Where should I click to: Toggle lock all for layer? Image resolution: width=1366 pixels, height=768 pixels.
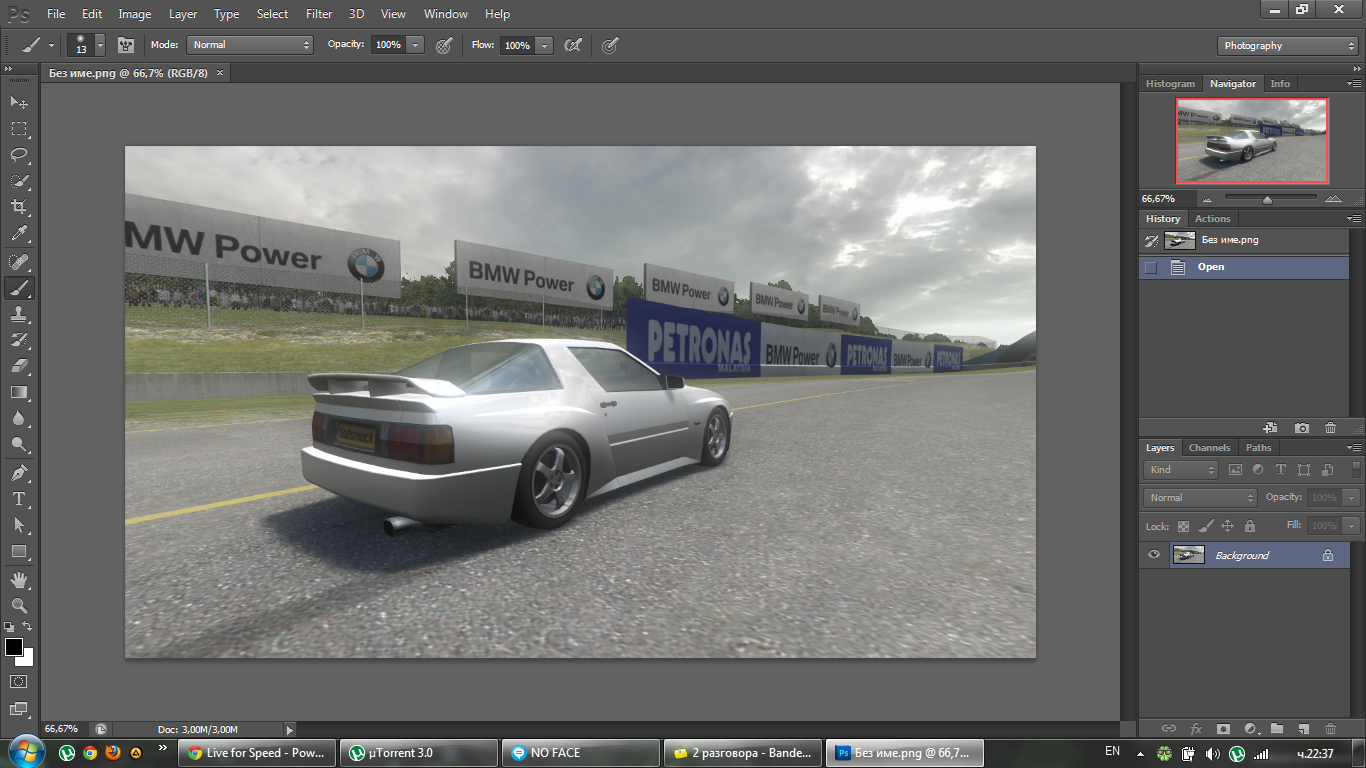(x=1248, y=525)
